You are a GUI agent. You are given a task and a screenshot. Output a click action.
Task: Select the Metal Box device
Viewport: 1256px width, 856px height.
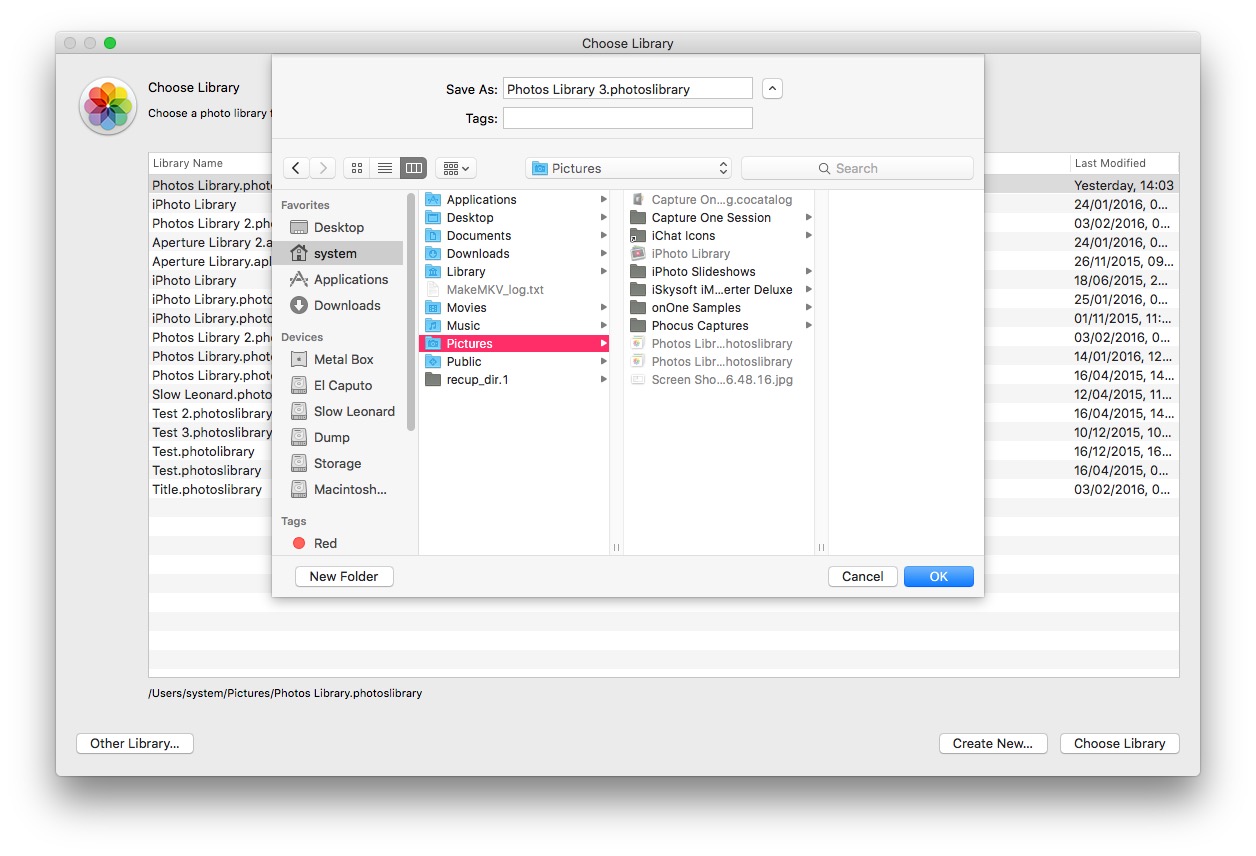tap(343, 359)
